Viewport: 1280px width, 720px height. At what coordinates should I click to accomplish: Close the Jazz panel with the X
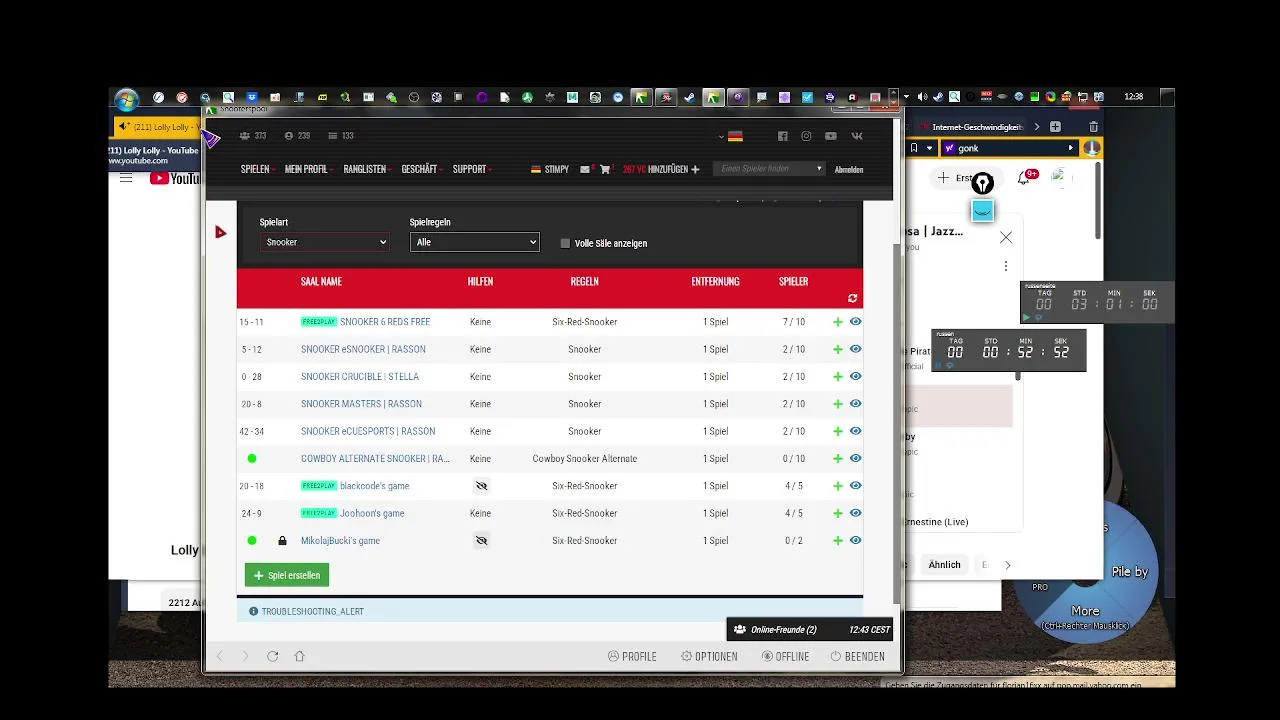pyautogui.click(x=1006, y=238)
